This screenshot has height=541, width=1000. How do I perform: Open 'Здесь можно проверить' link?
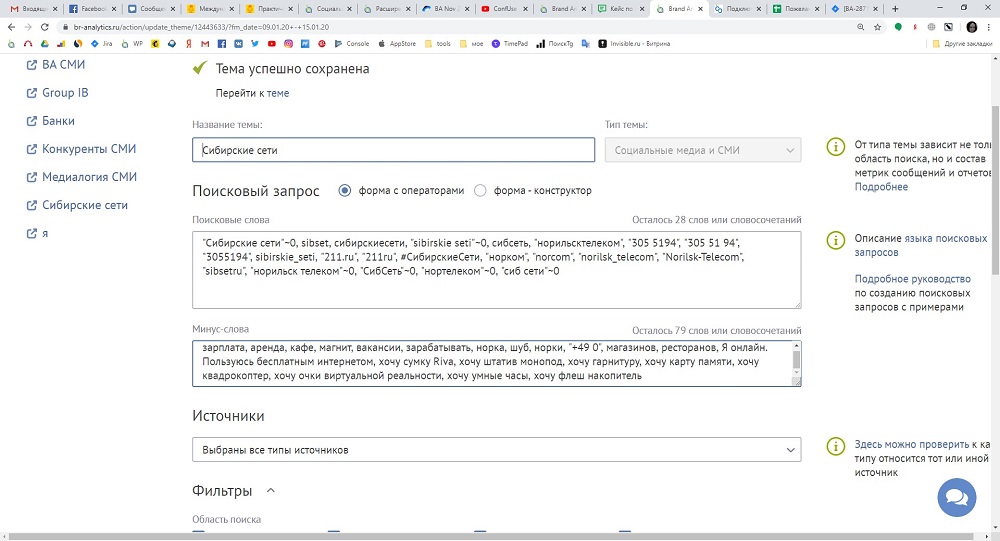pos(911,444)
